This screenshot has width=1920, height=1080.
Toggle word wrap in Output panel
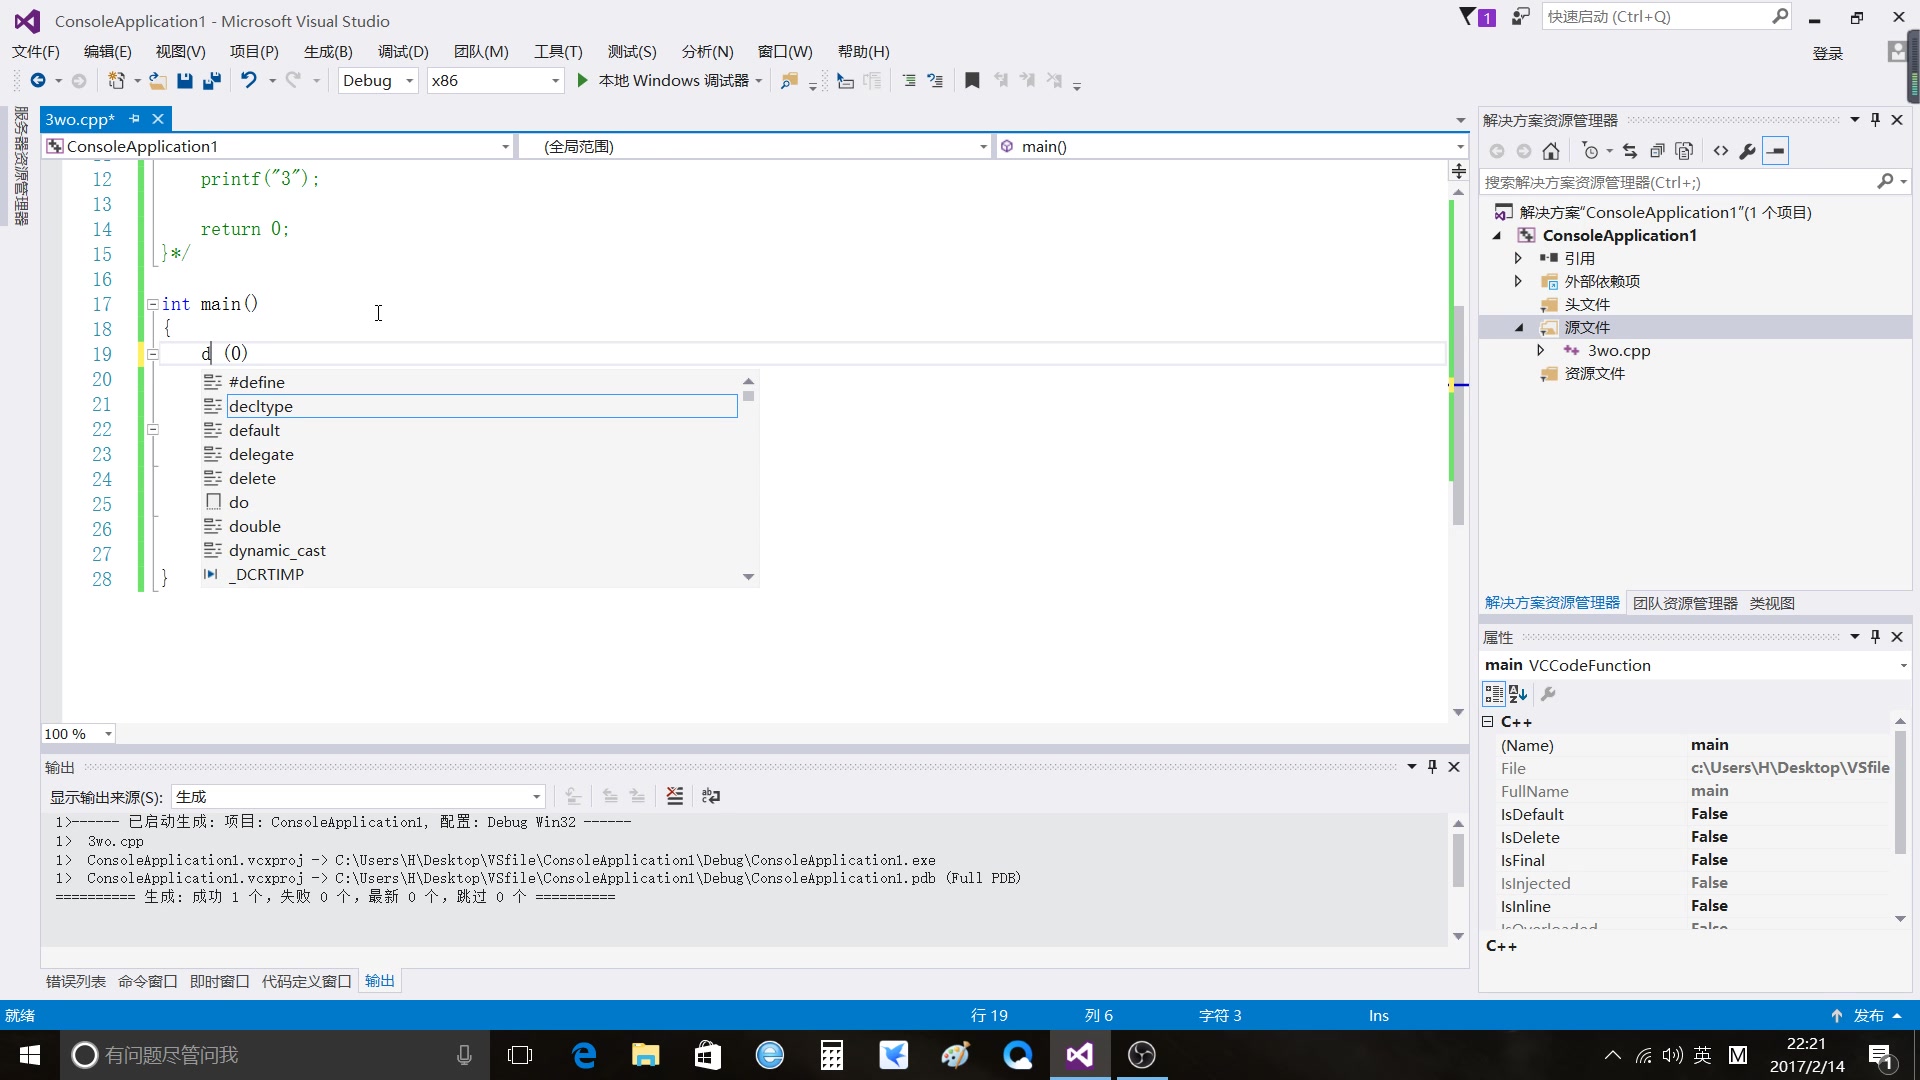(x=711, y=796)
